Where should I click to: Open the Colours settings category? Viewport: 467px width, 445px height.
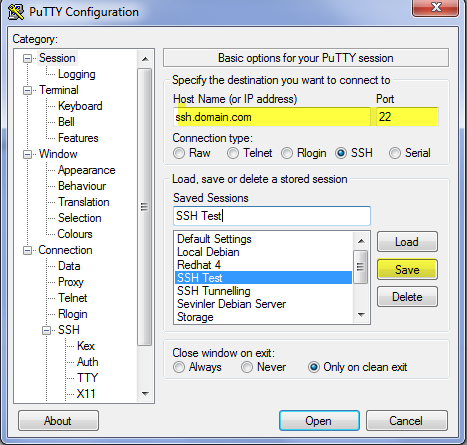point(75,234)
